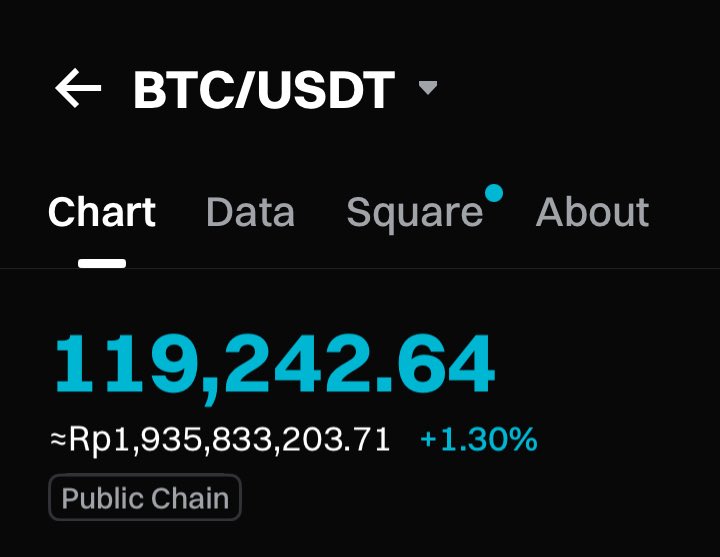Screen dimensions: 720x557
Task: Switch to the Chart tab
Action: click(x=102, y=212)
